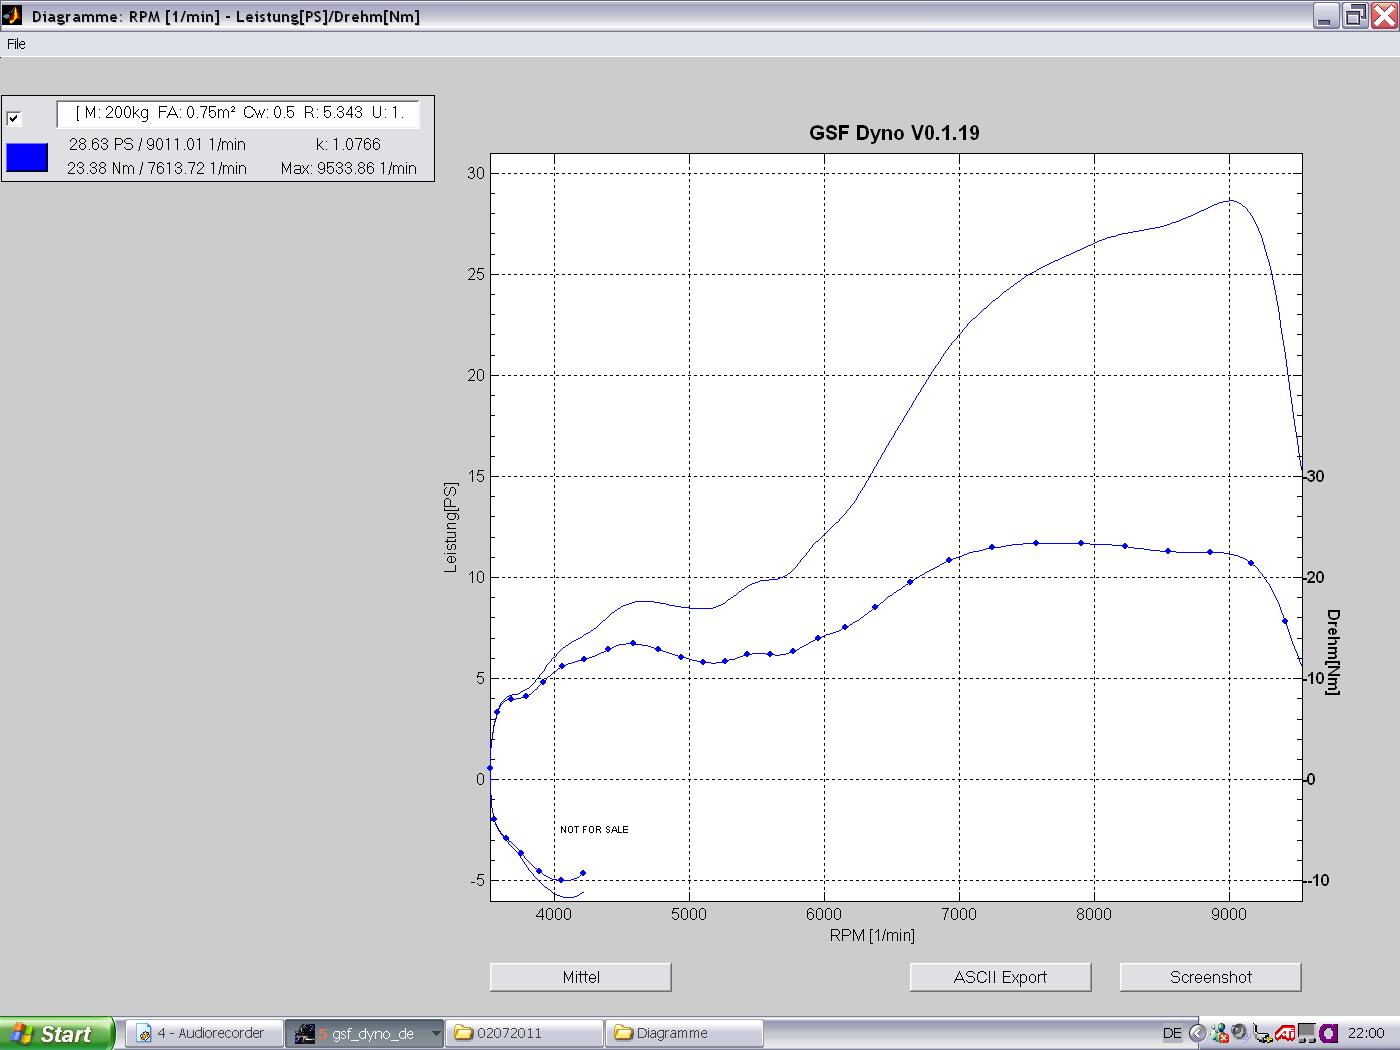The height and width of the screenshot is (1050, 1400).
Task: Expand the gsf_dyno_de taskbar group
Action: pyautogui.click(x=435, y=1033)
